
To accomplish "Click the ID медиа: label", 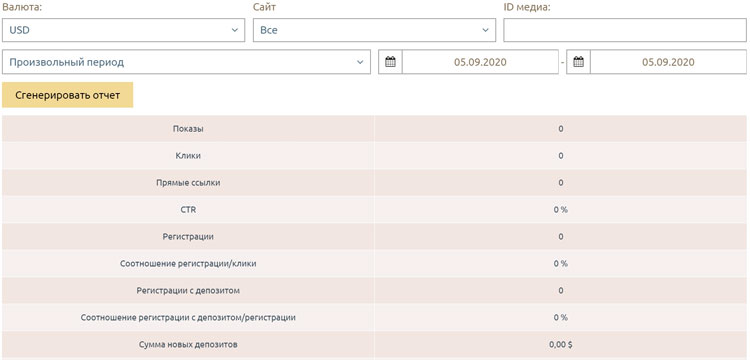I will pos(527,7).
